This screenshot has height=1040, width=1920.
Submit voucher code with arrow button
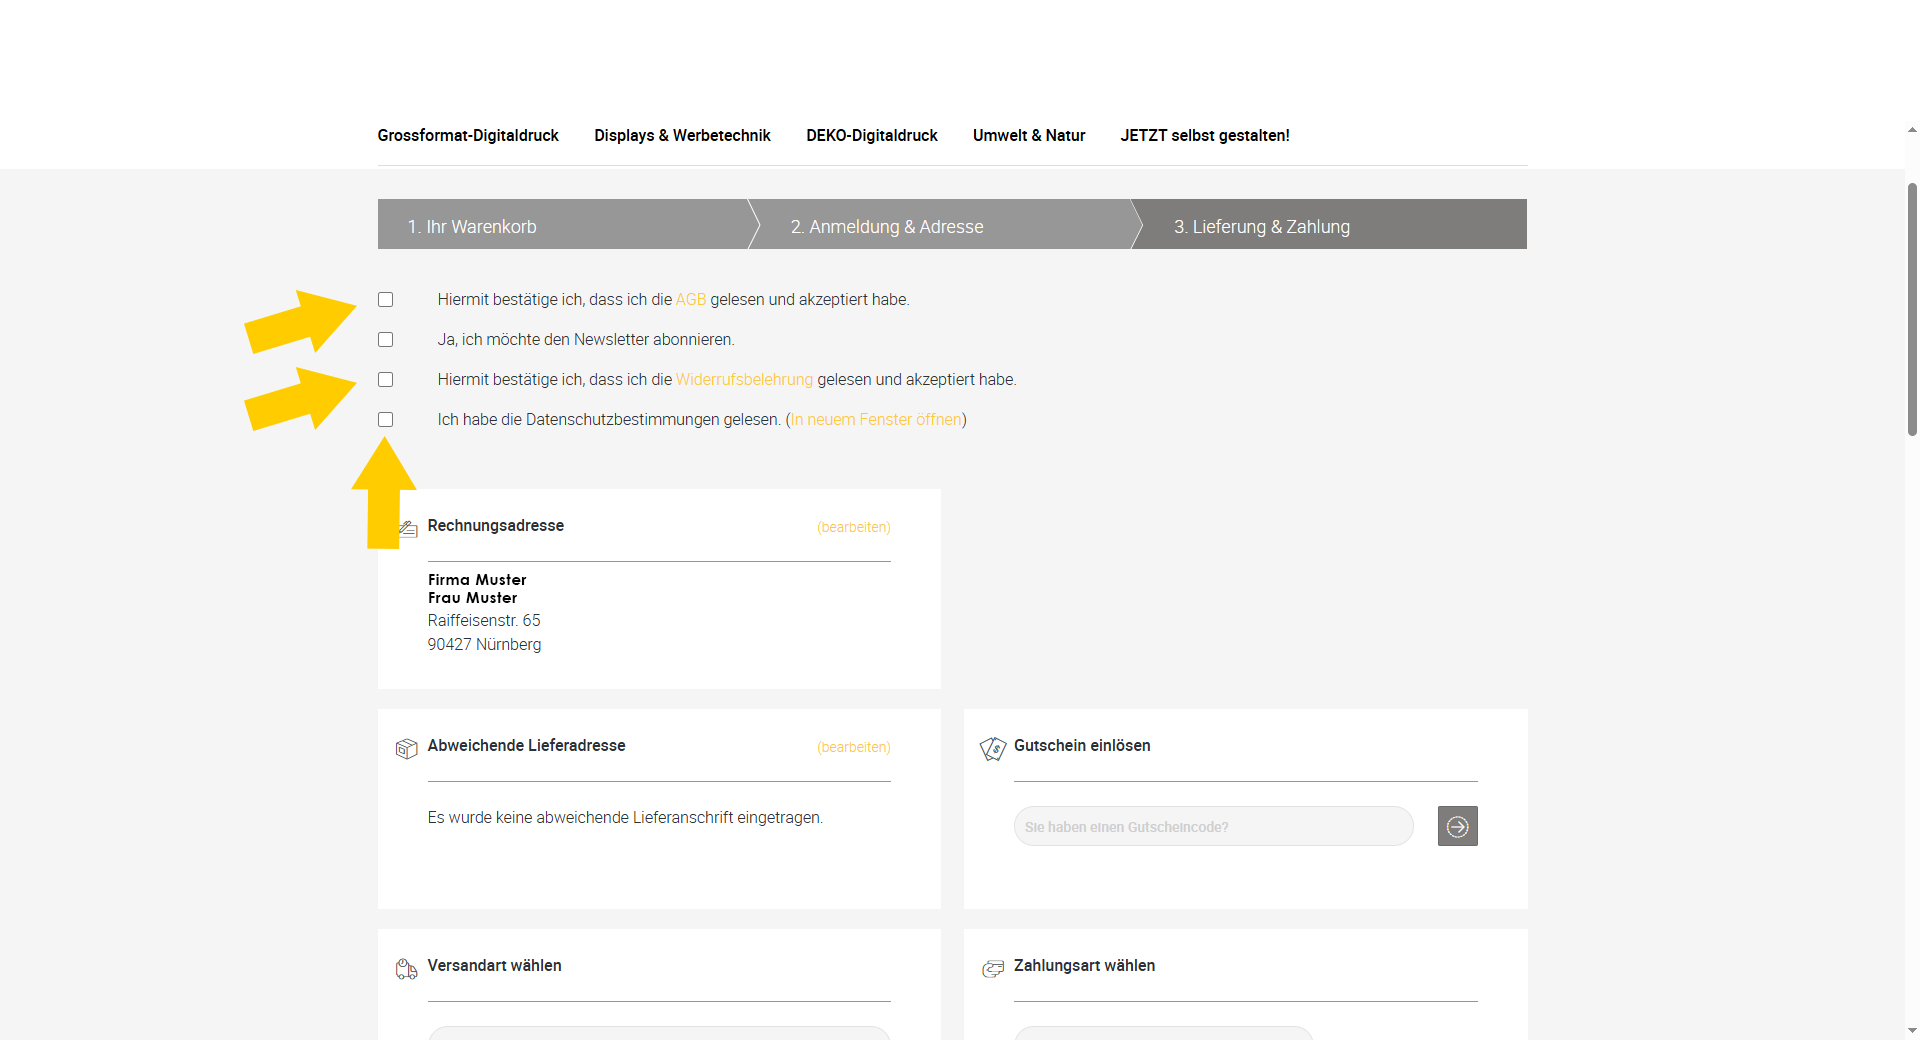point(1457,826)
